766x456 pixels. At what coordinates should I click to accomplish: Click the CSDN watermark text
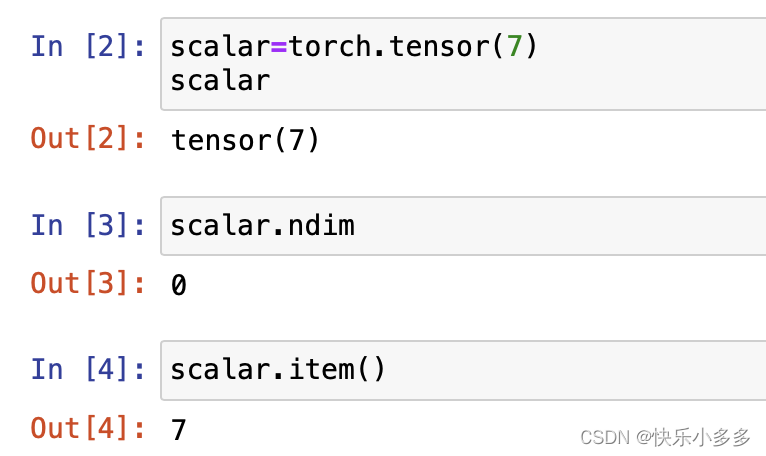665,437
